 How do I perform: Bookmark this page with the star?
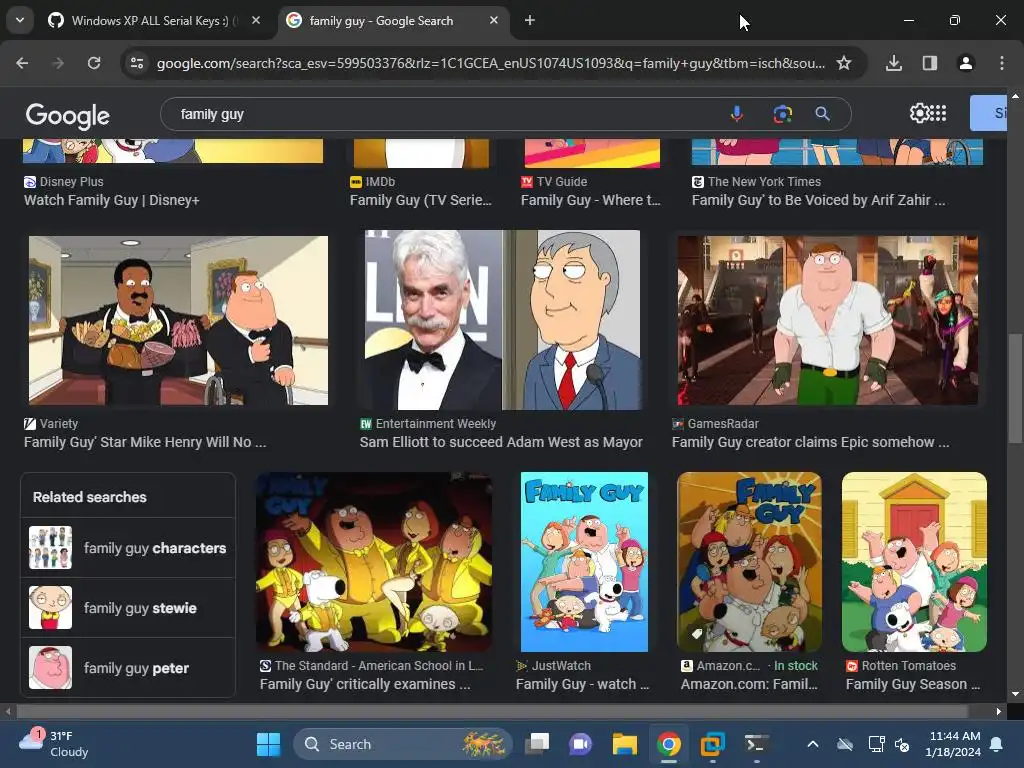click(x=844, y=63)
